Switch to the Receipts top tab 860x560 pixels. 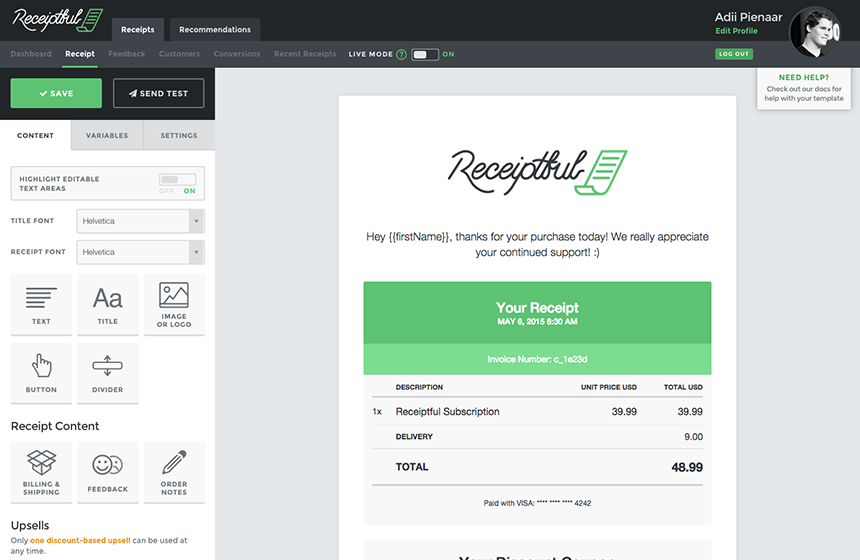[138, 30]
